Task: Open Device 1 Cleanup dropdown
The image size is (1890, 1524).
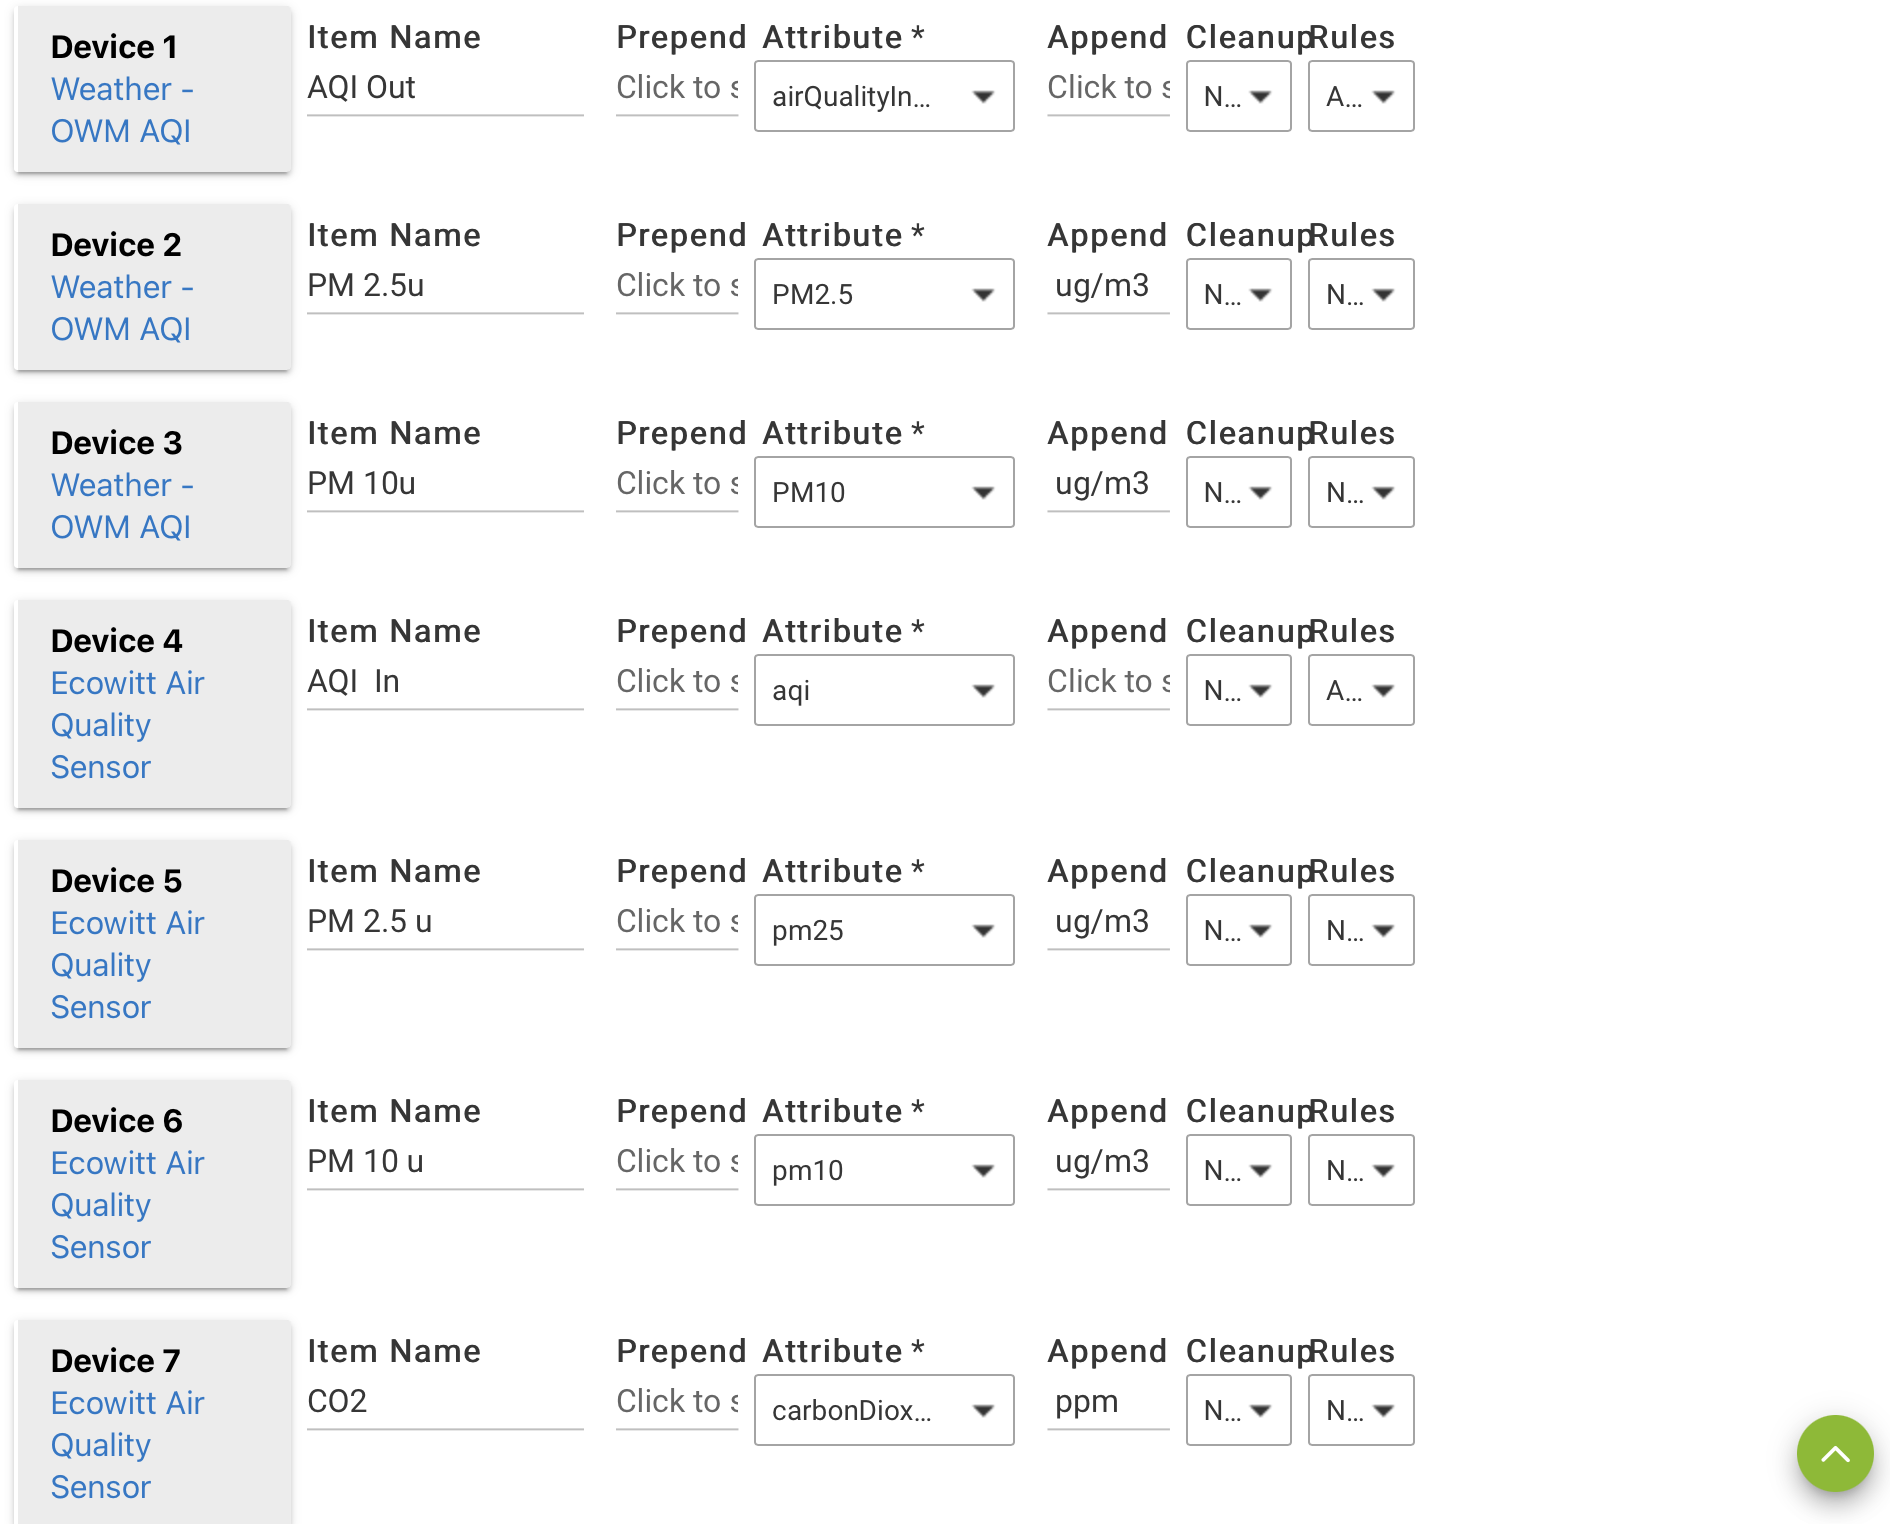Action: point(1237,96)
